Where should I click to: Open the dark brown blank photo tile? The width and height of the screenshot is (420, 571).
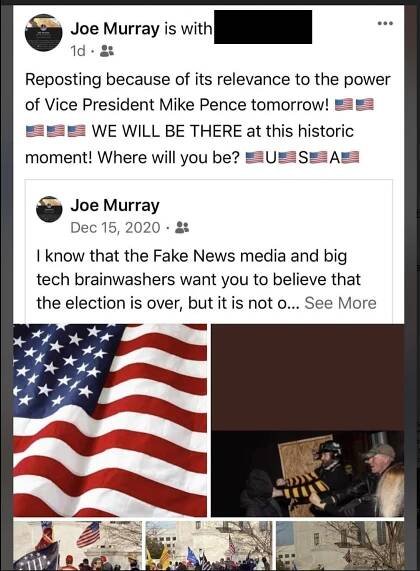click(307, 377)
